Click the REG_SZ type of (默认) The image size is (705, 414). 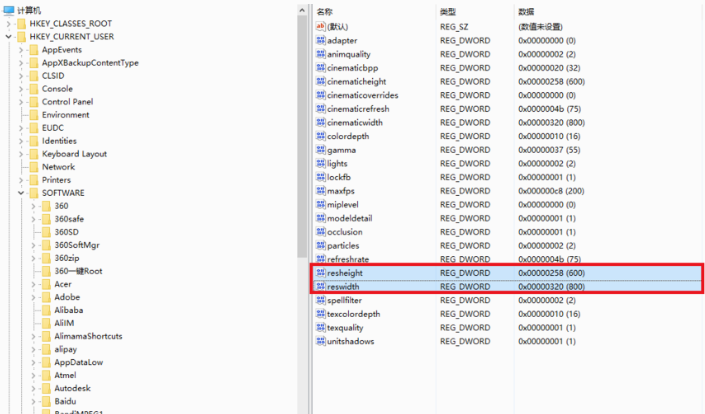pos(454,27)
